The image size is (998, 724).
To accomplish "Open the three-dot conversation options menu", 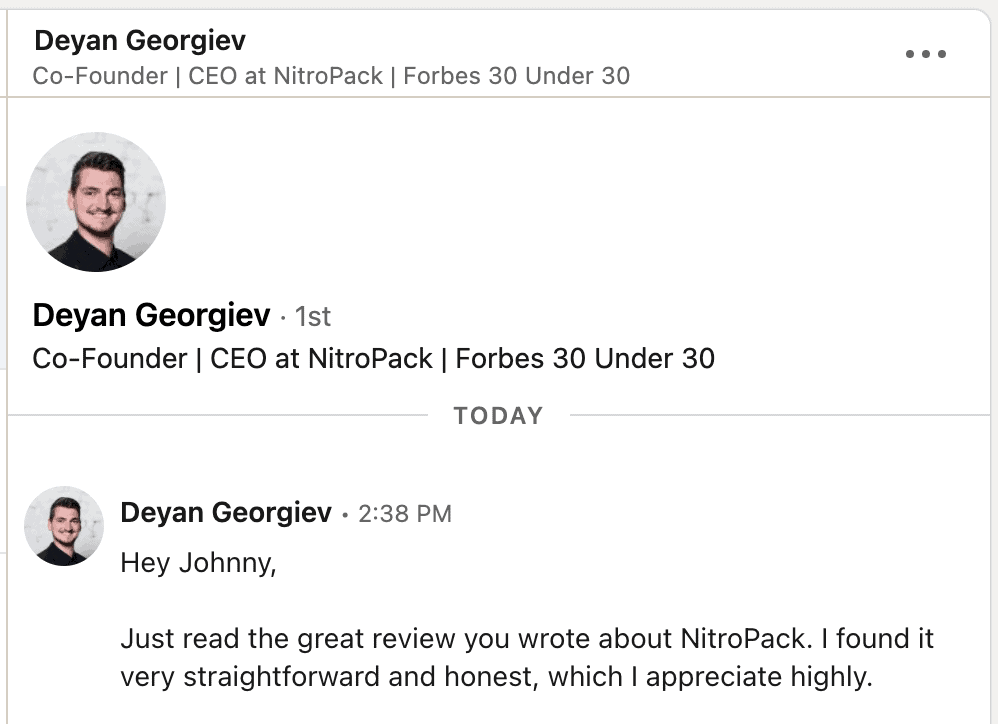I will click(x=925, y=54).
